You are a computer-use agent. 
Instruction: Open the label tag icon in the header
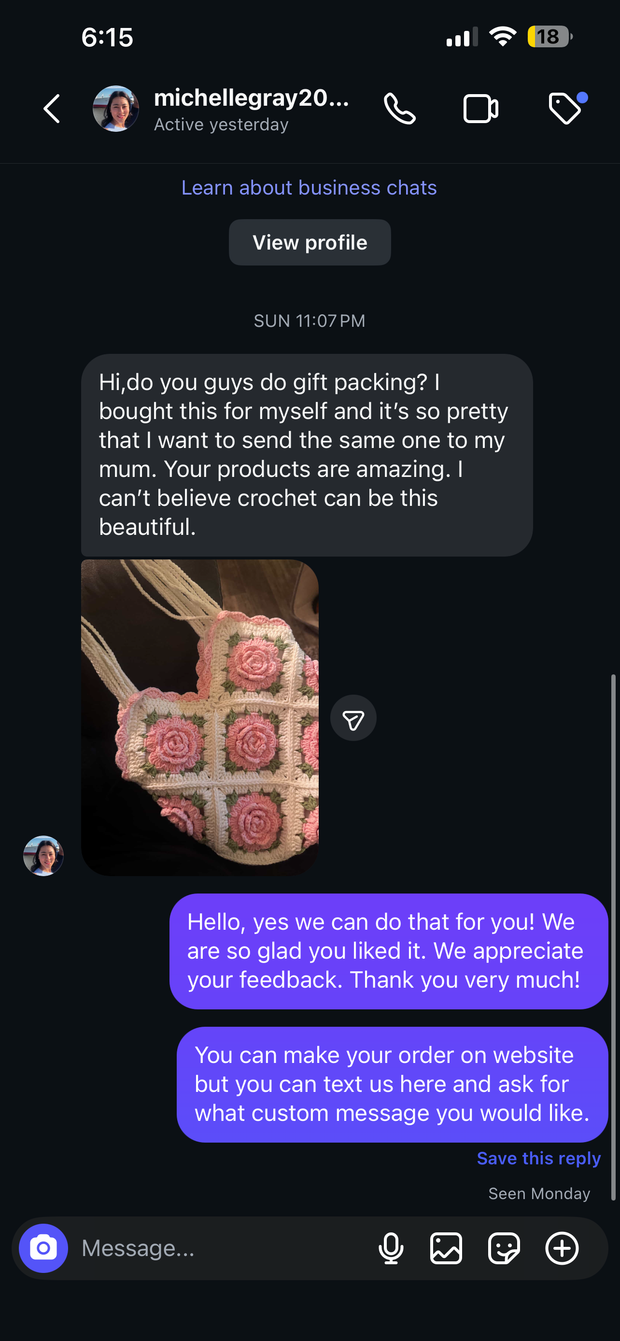[x=566, y=108]
